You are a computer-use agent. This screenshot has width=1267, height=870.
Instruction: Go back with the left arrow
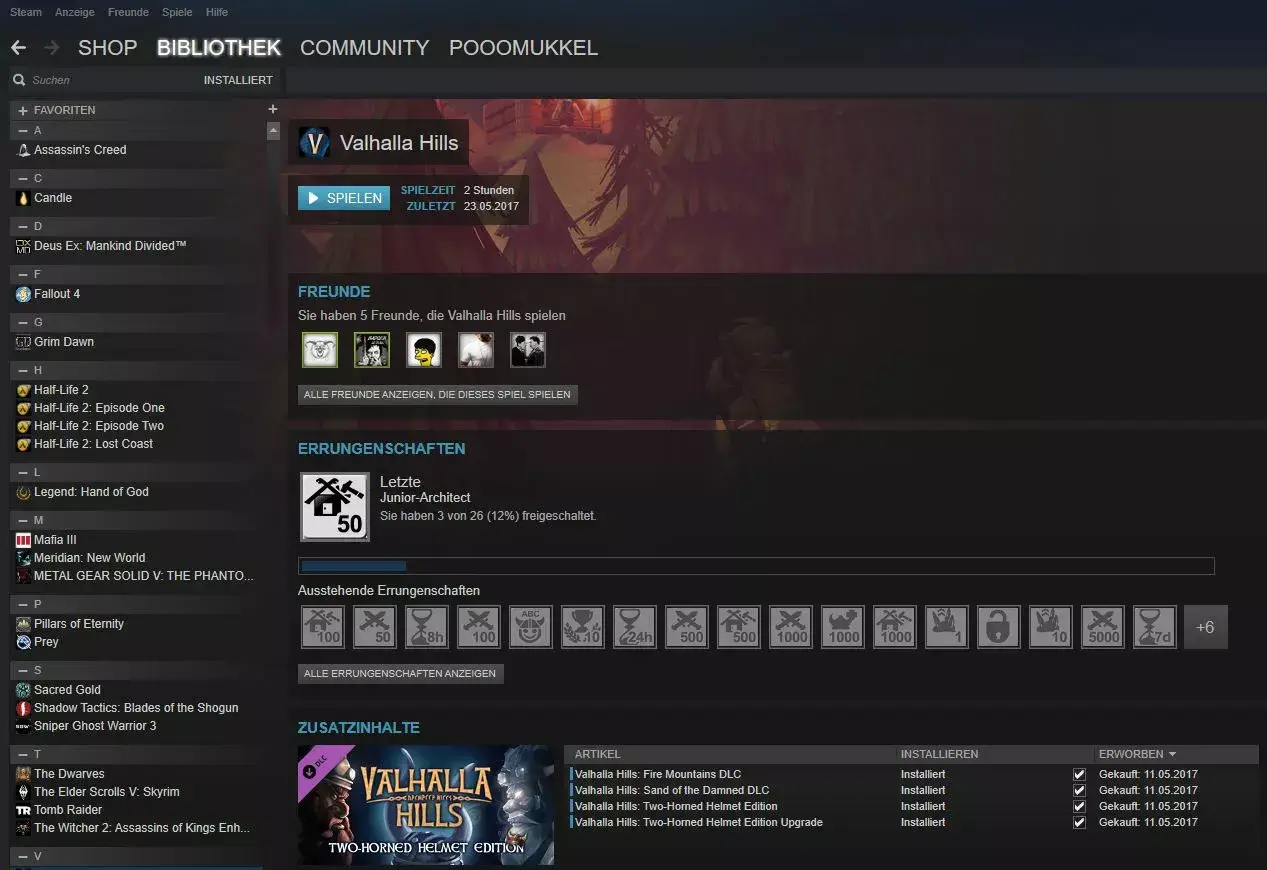pyautogui.click(x=18, y=48)
